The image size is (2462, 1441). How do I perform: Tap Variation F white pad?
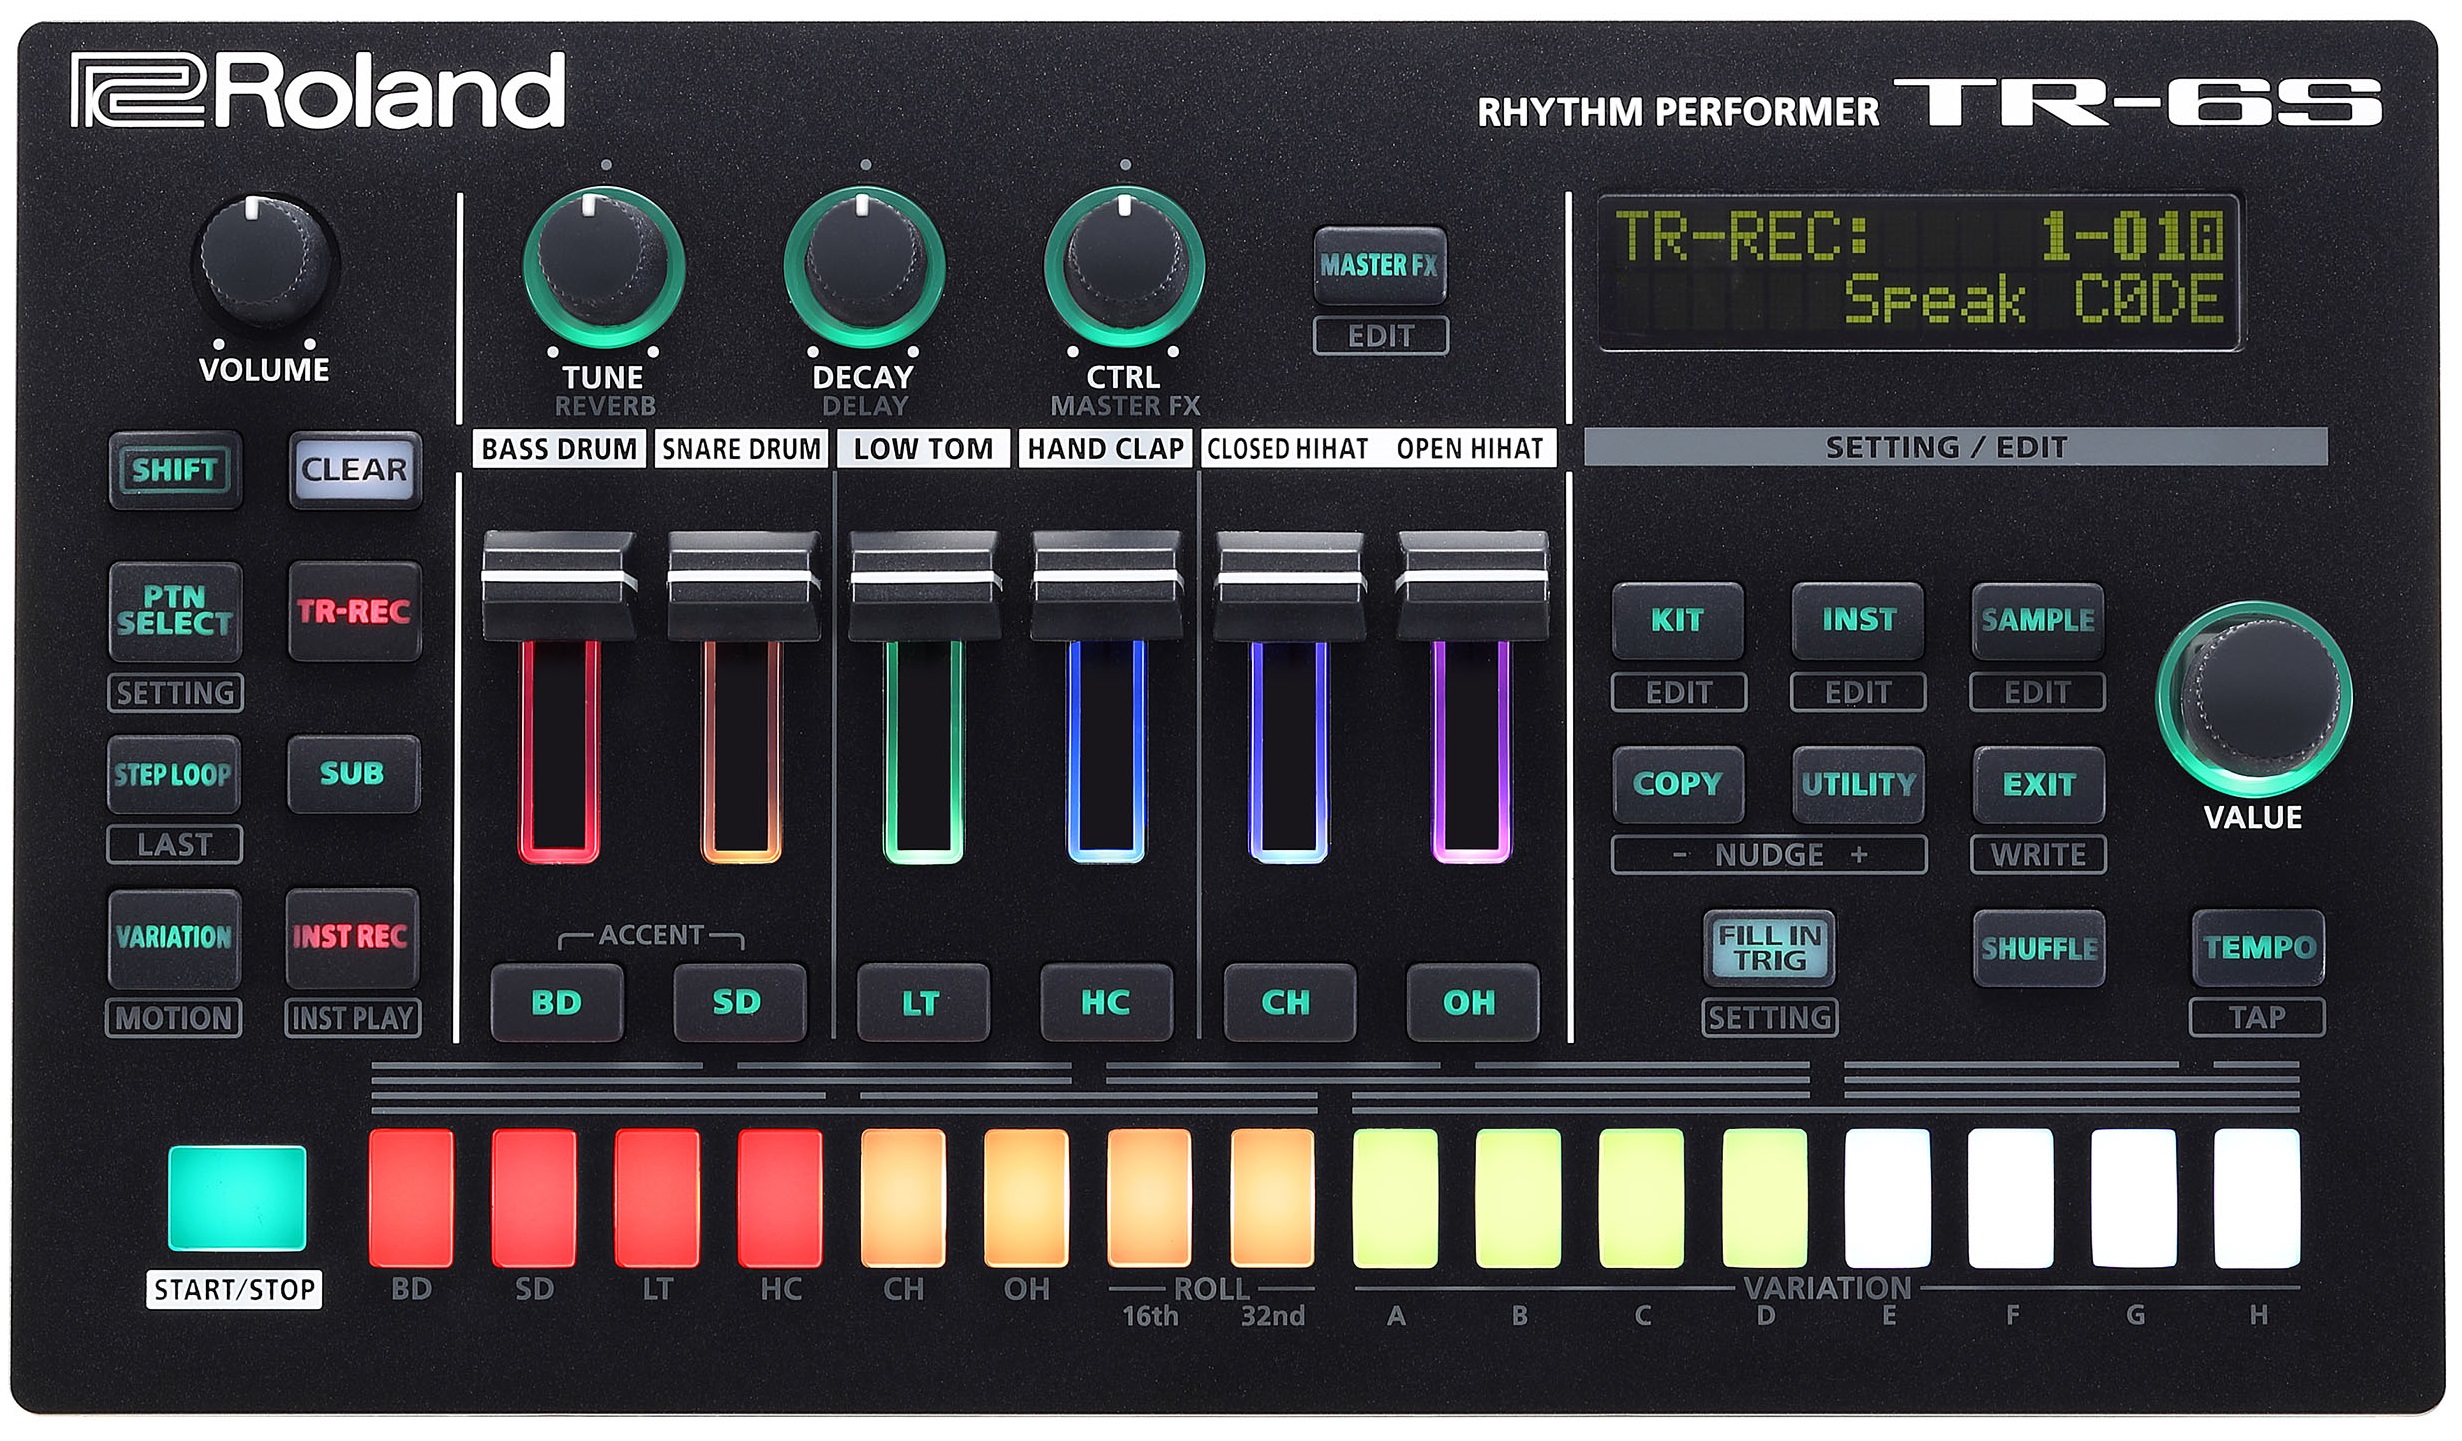tap(2011, 1198)
